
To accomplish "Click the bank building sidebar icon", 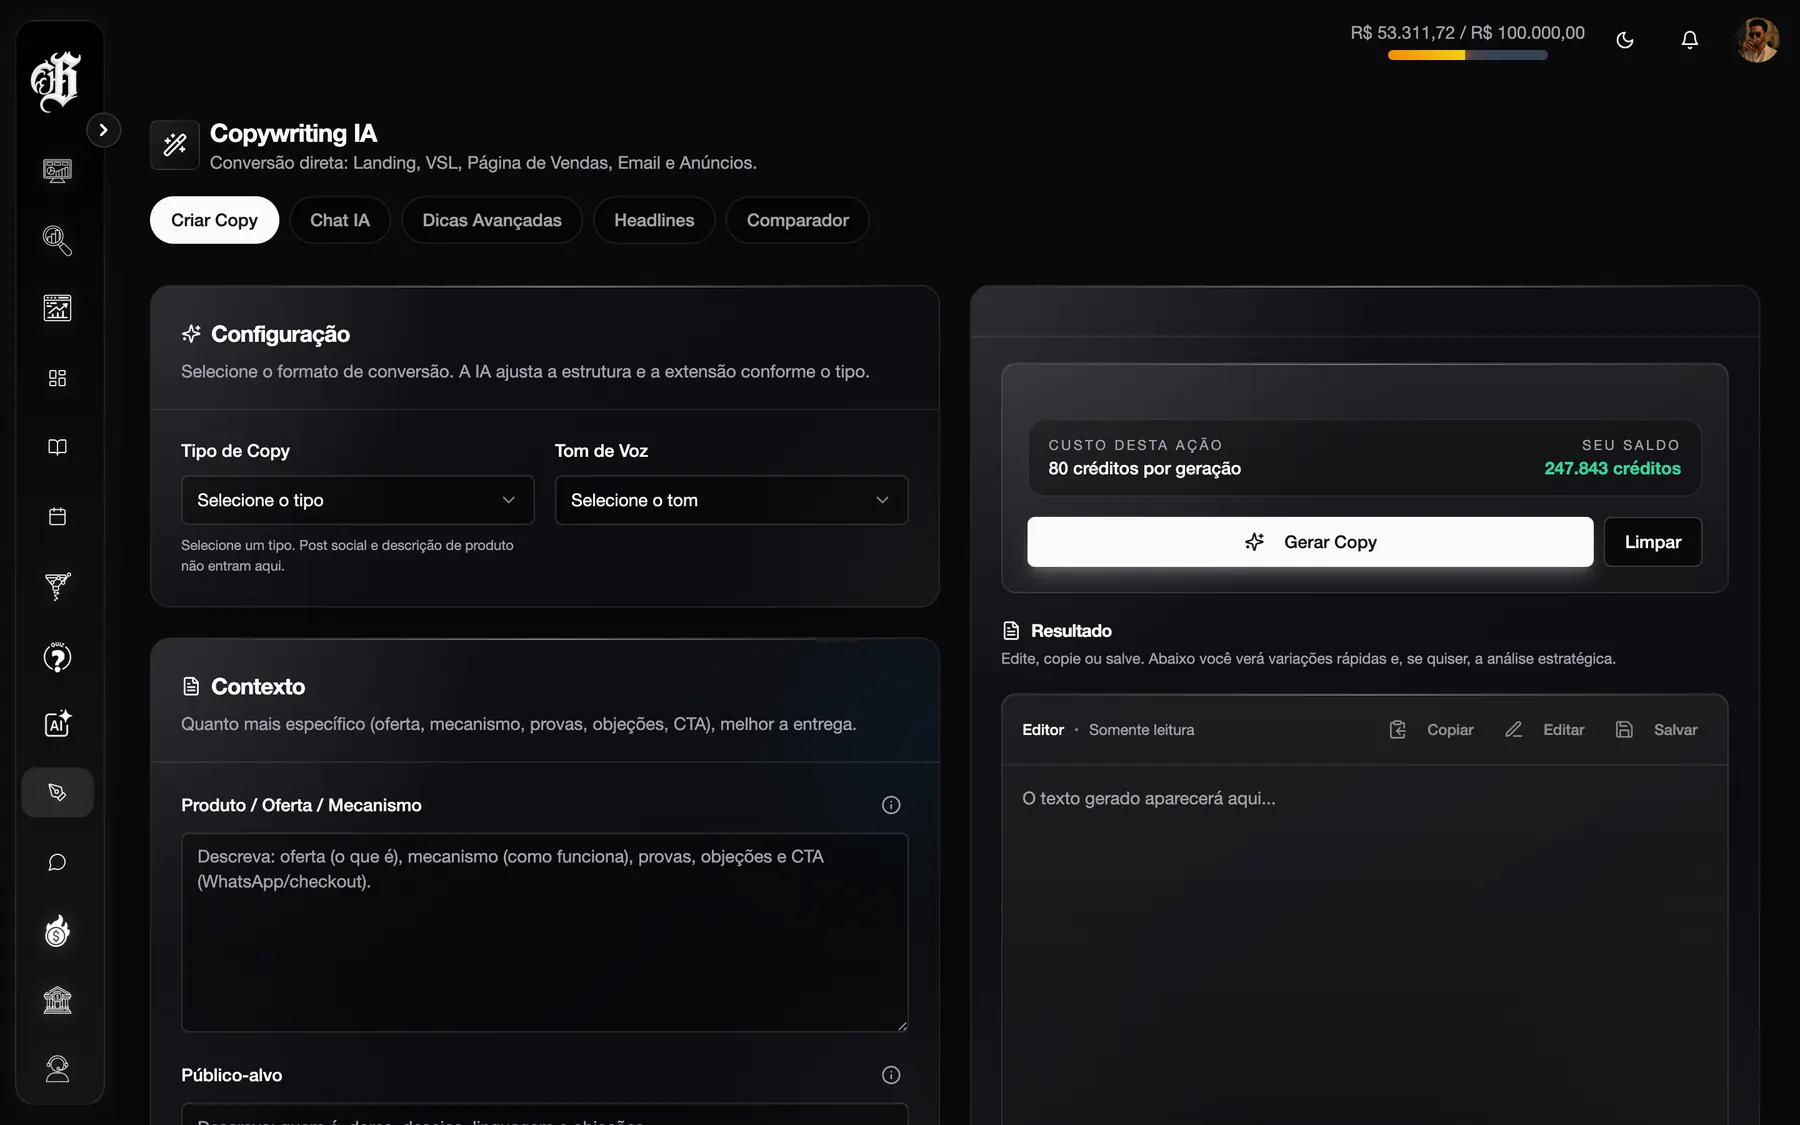I will pyautogui.click(x=57, y=1000).
